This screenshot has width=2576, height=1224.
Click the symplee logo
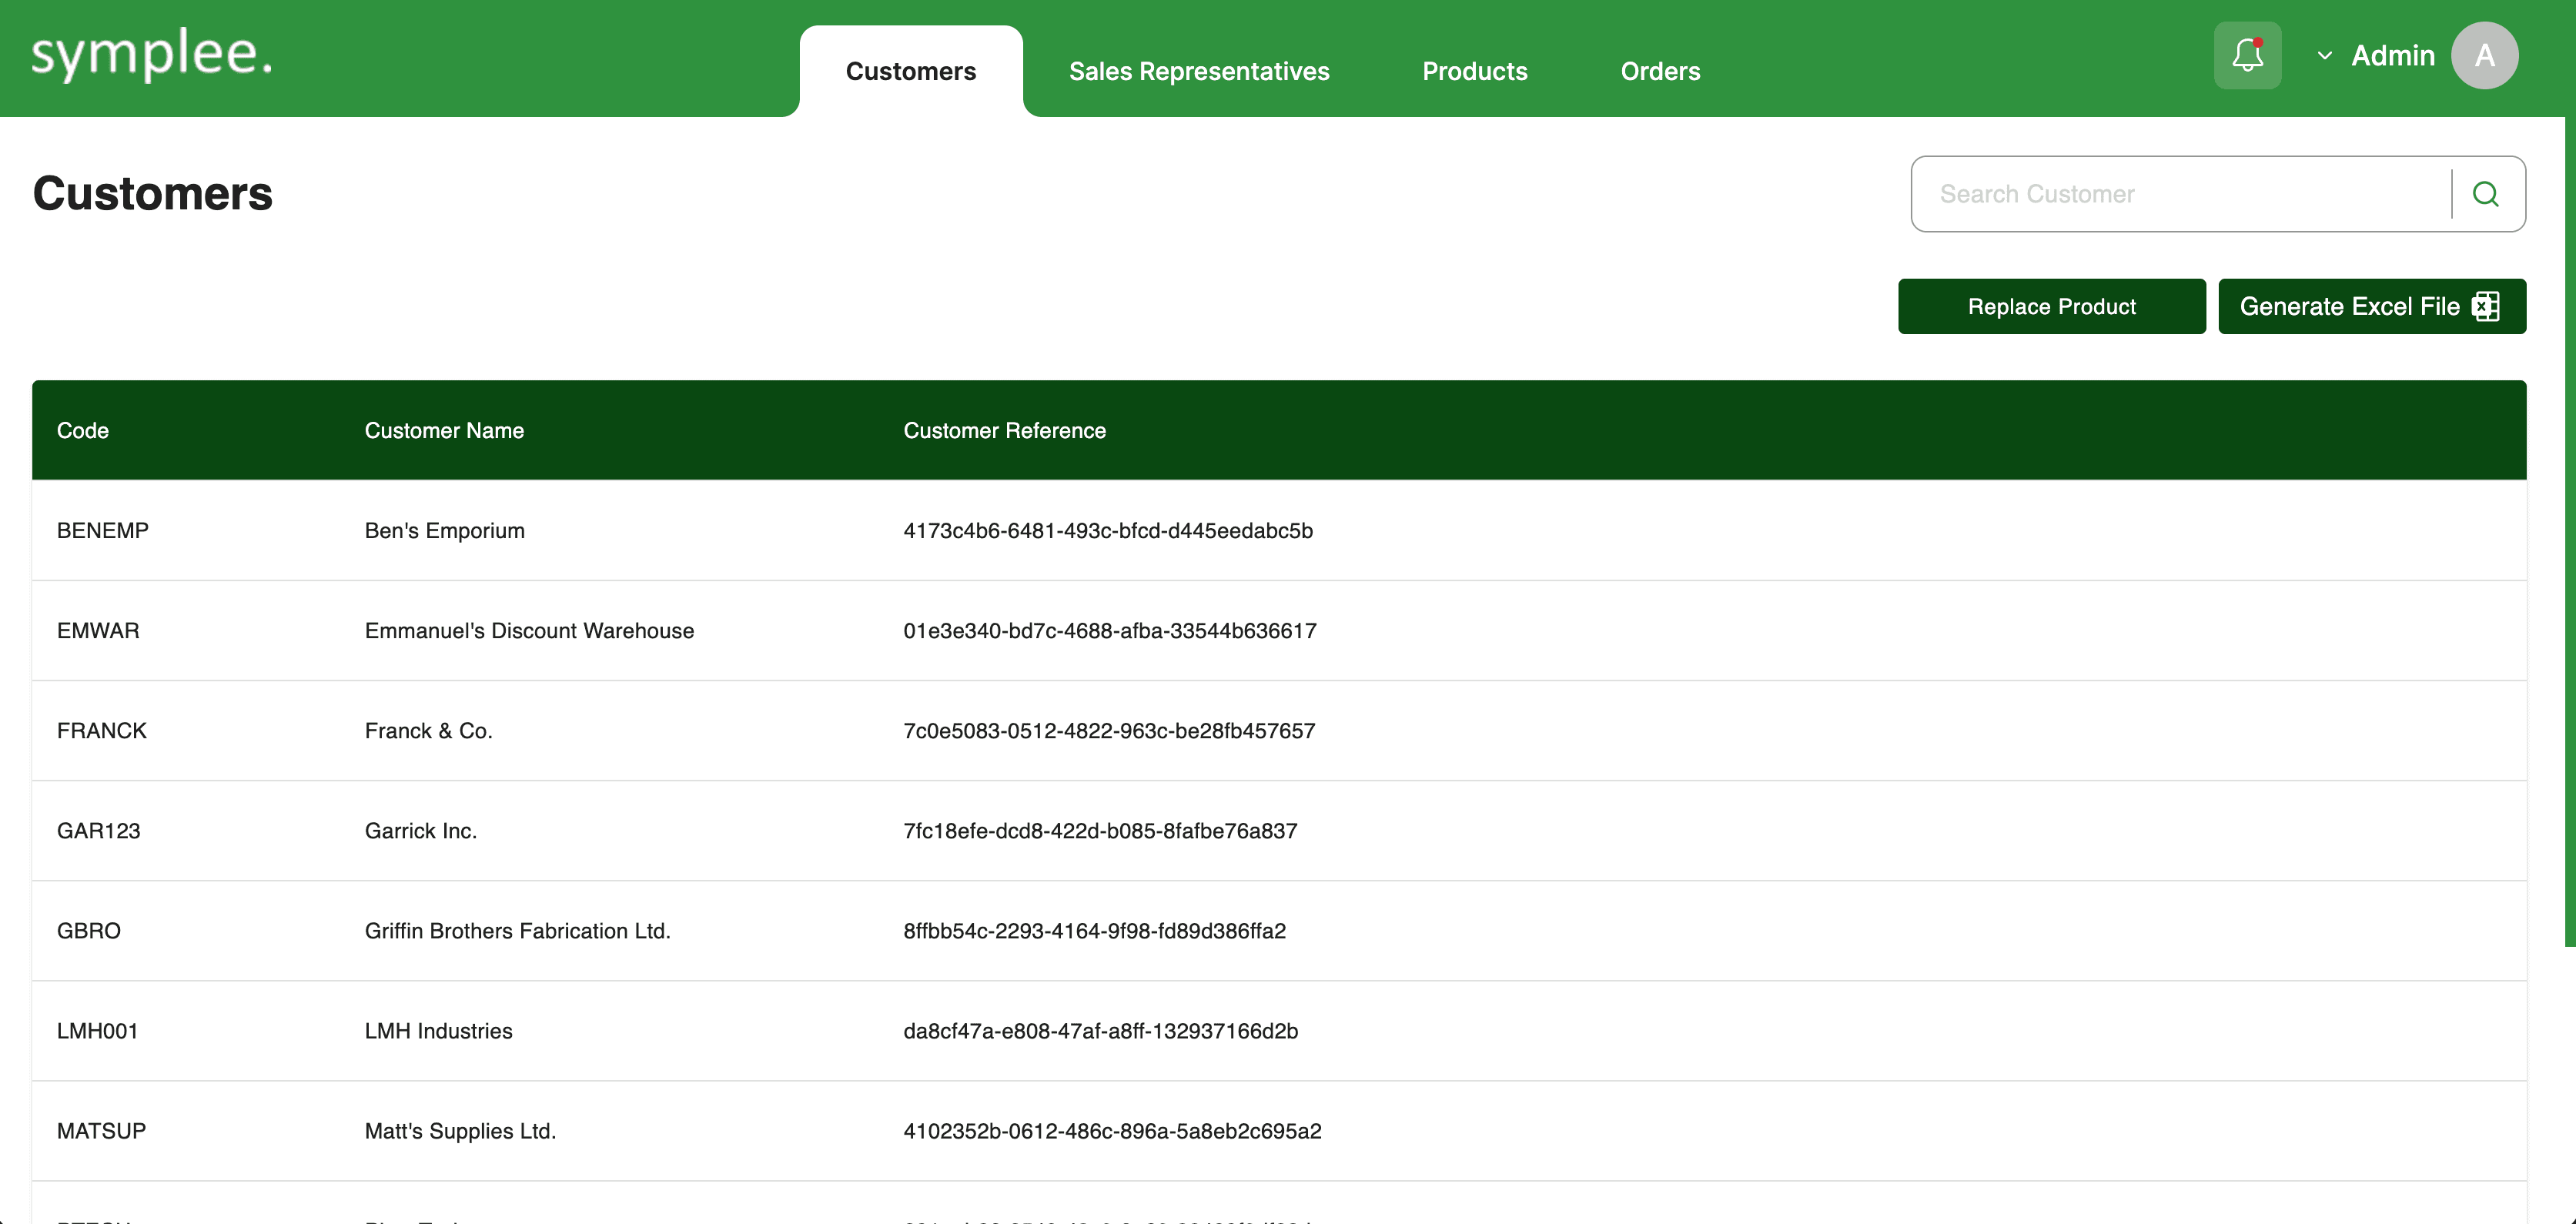[151, 54]
